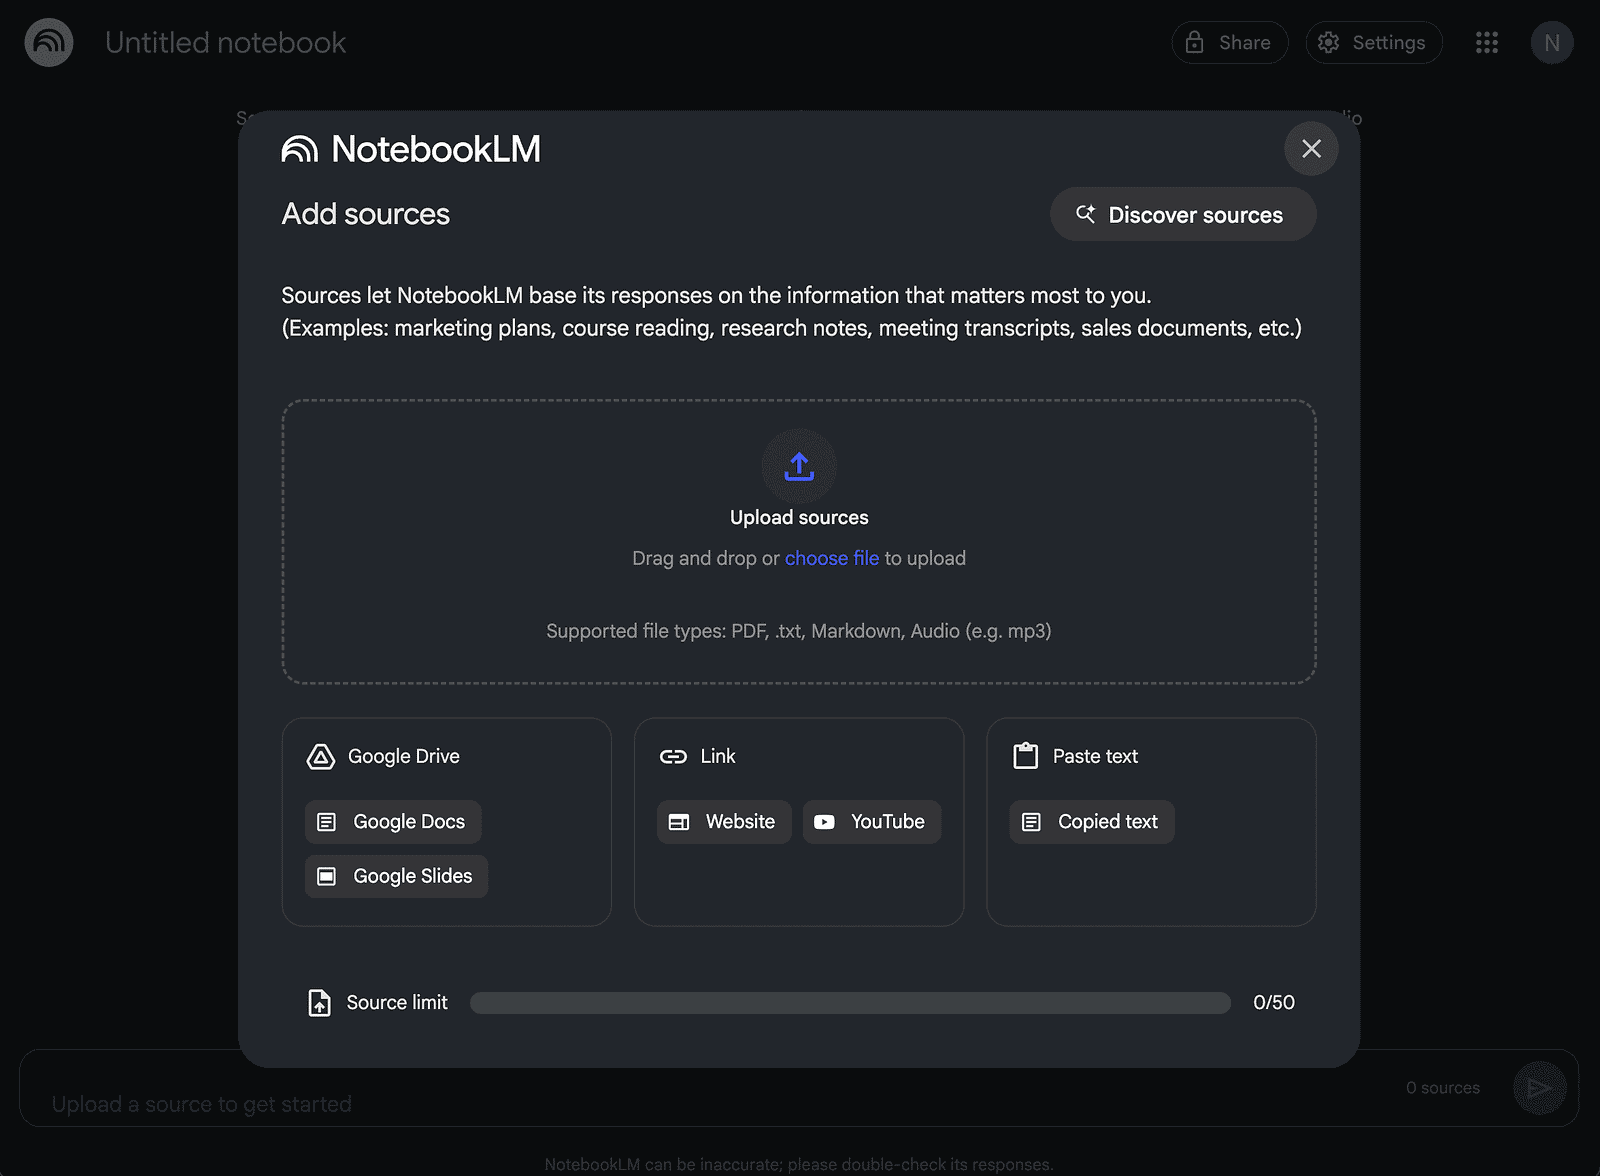Screen dimensions: 1600x1176
Task: Click the Untitled notebook title
Action: [225, 43]
